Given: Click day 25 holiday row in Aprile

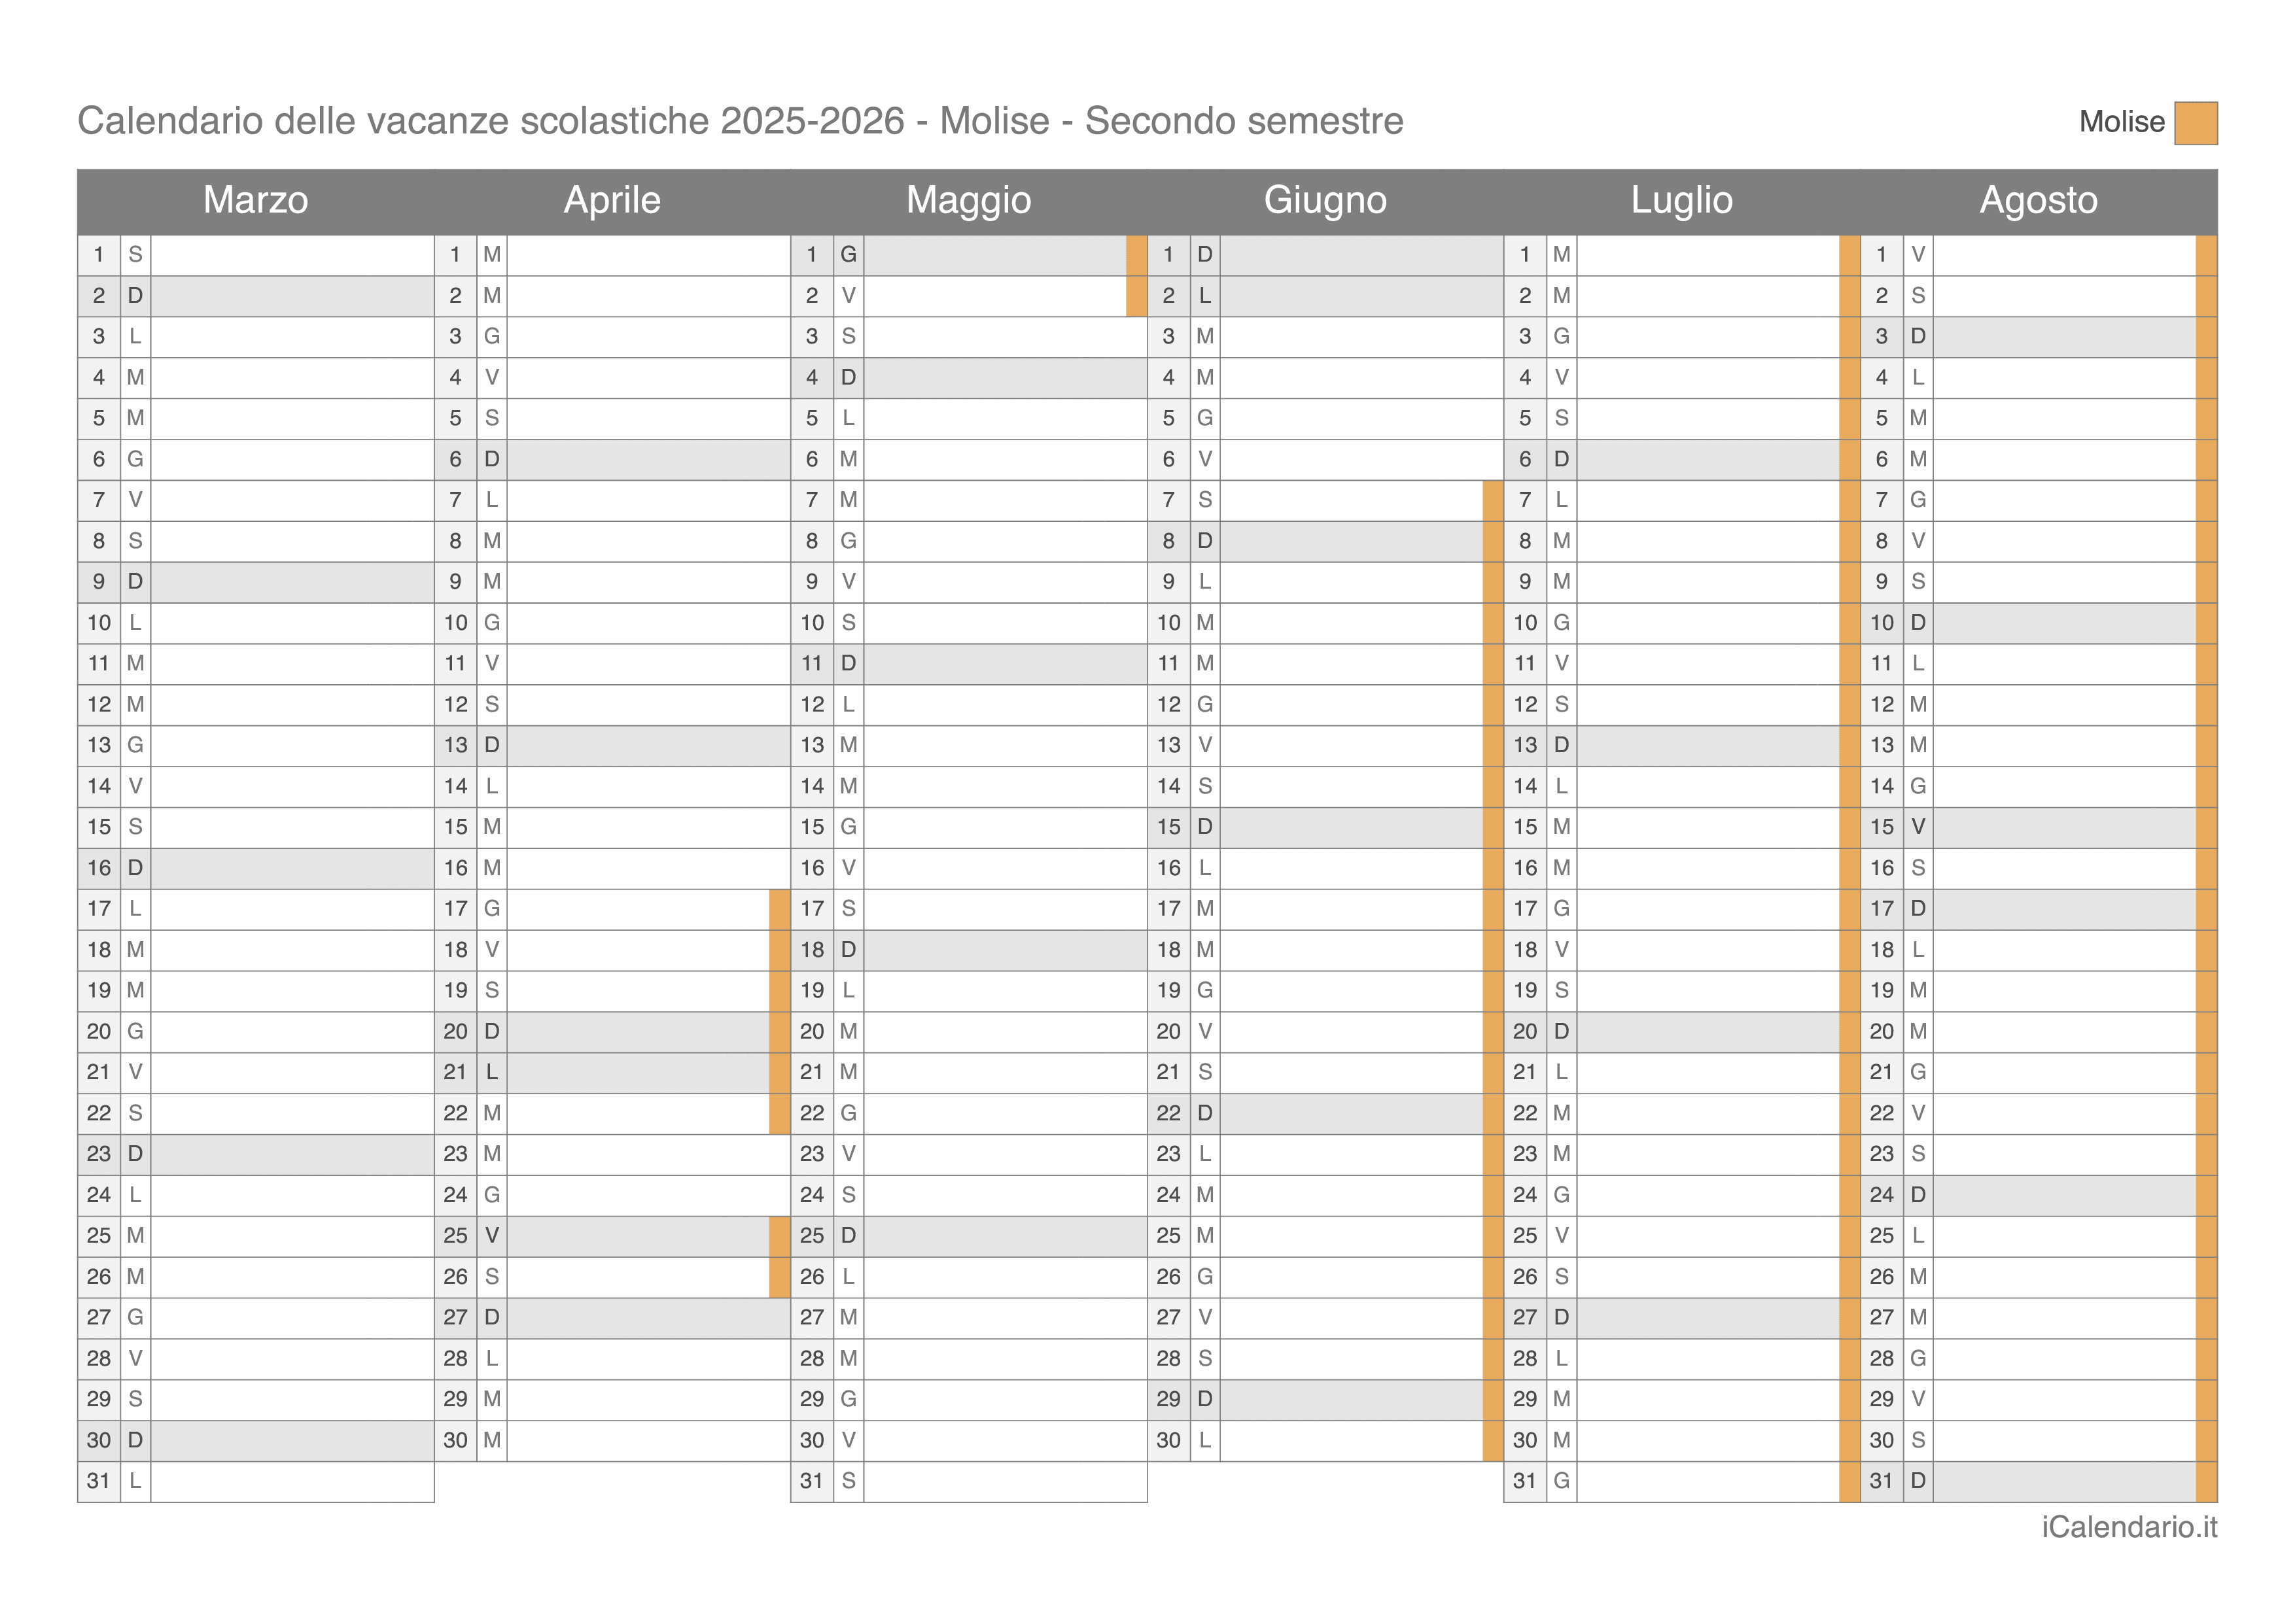Looking at the screenshot, I should coord(612,1236).
